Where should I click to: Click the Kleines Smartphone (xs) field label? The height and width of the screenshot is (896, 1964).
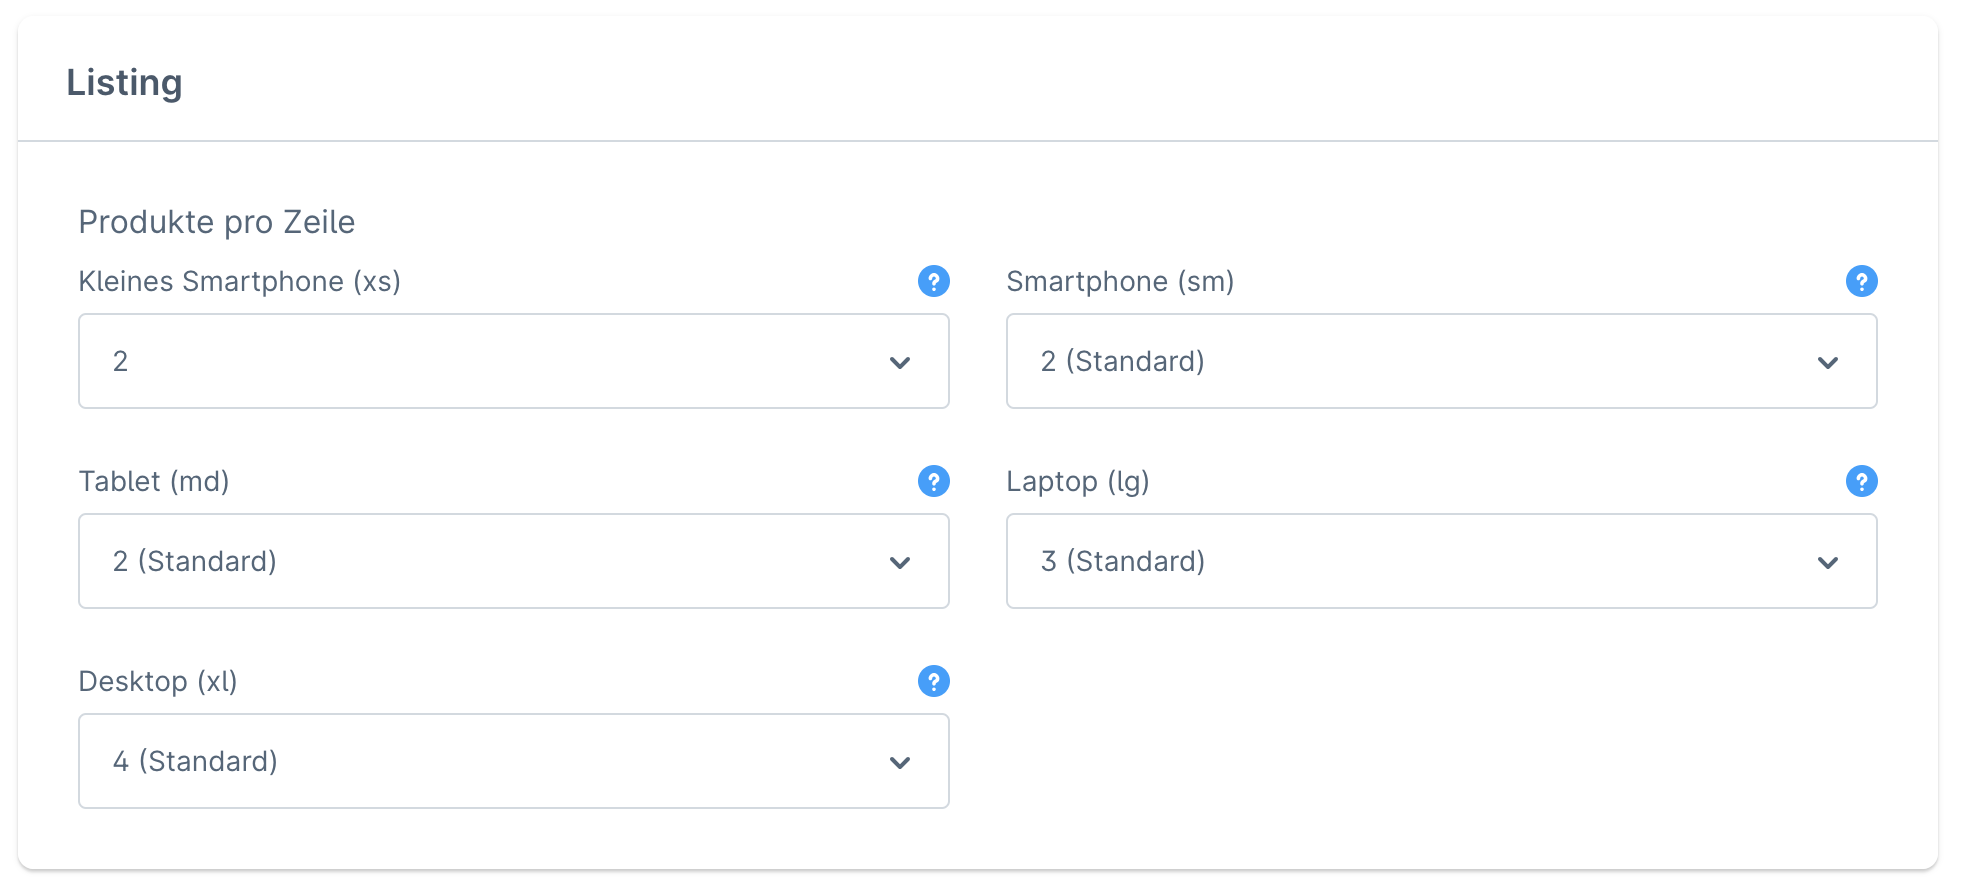click(239, 282)
